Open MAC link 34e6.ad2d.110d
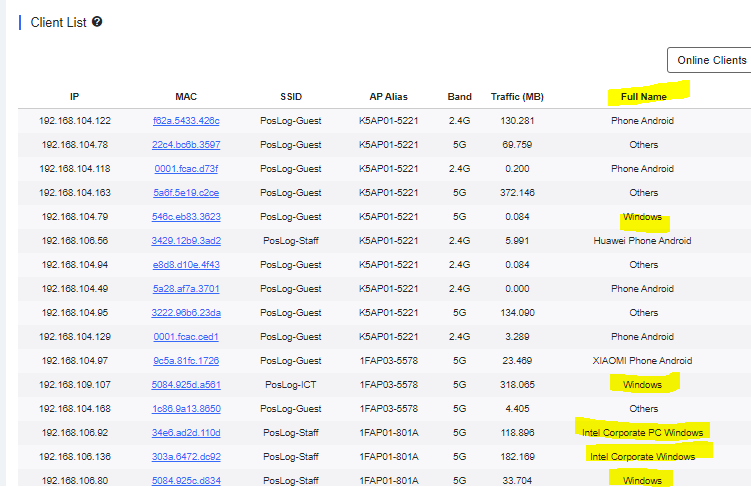Screen dimensions: 751x487 (x=186, y=432)
